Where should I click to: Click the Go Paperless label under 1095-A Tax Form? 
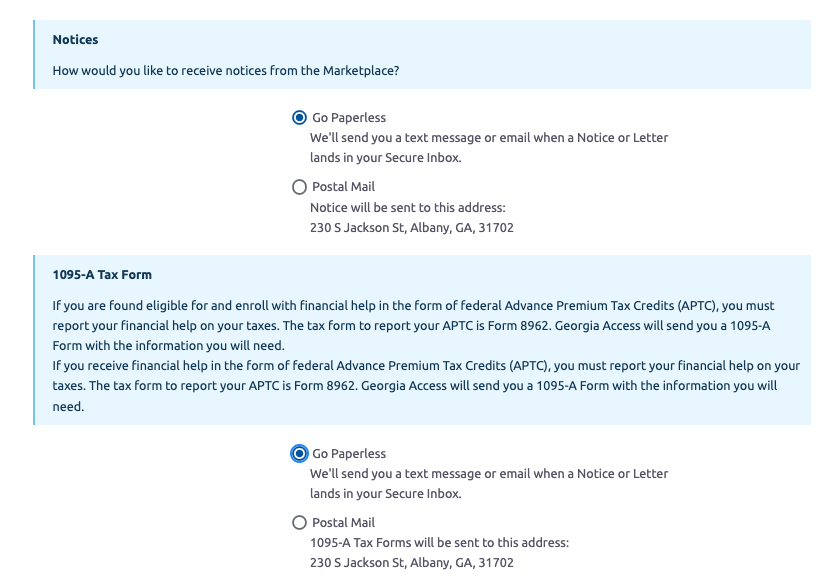point(349,453)
